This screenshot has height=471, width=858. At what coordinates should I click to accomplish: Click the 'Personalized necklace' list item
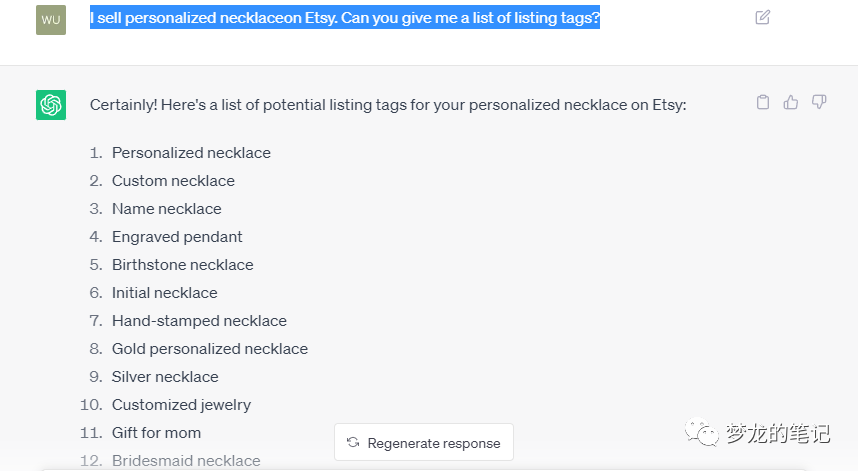point(191,153)
